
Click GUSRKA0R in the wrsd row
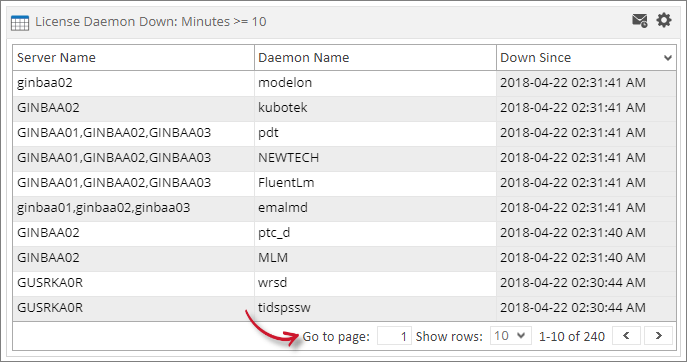(133, 283)
